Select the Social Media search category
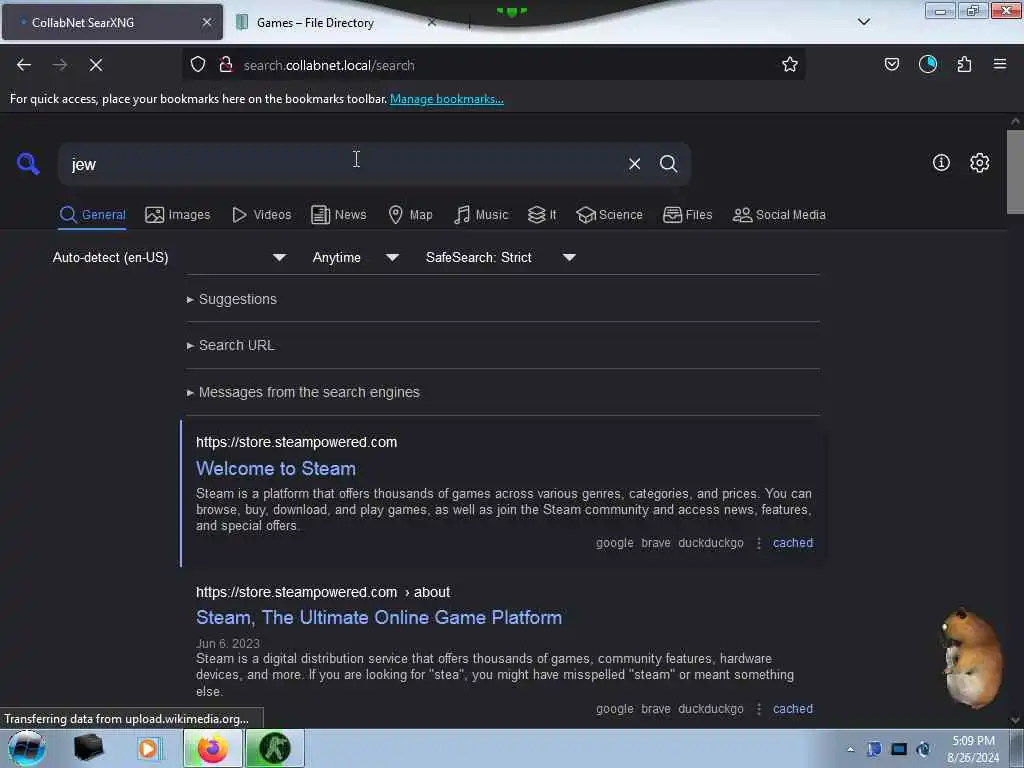1024x768 pixels. pos(779,215)
